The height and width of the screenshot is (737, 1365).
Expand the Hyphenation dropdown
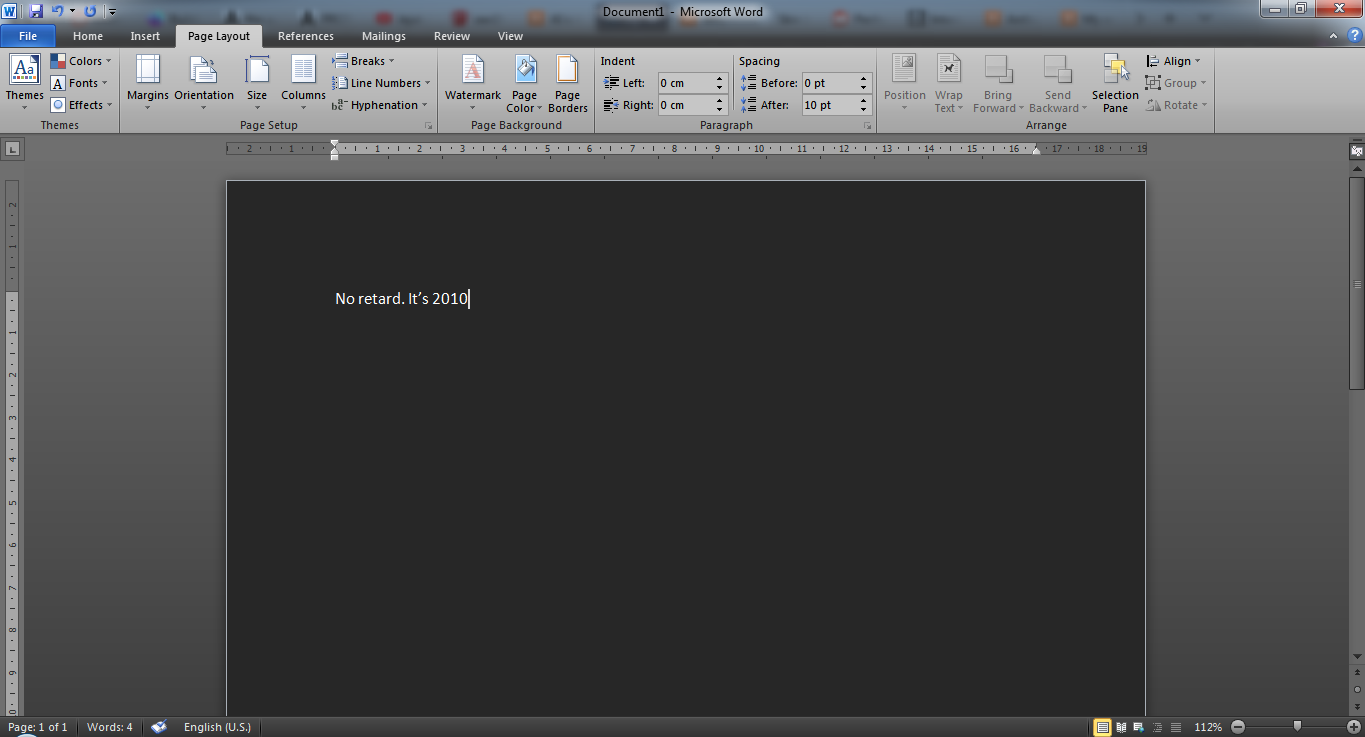380,105
